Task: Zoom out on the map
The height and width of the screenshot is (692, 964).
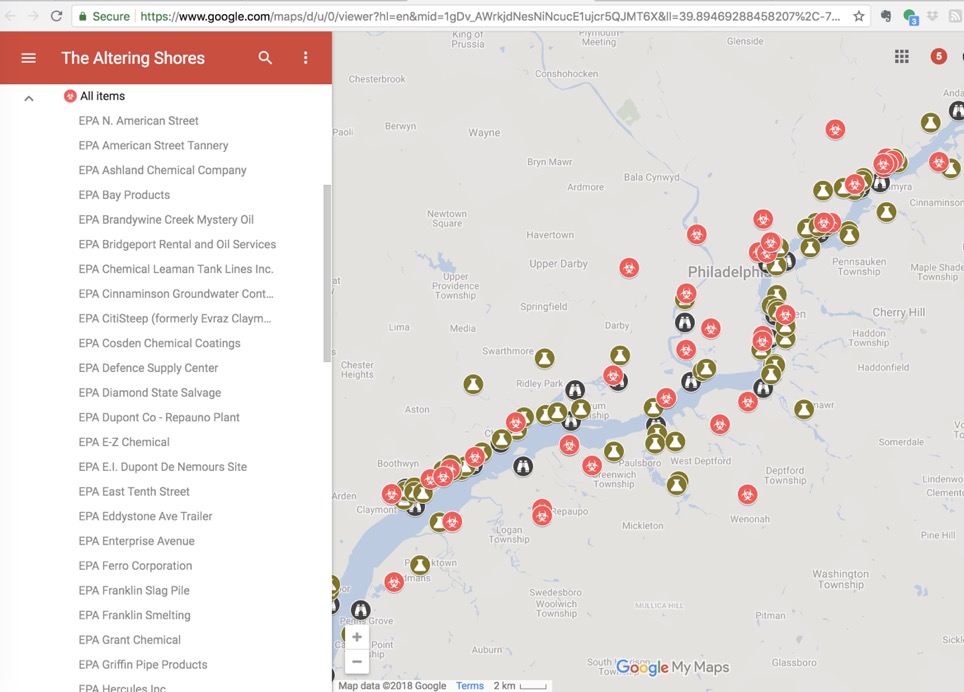Action: click(357, 662)
